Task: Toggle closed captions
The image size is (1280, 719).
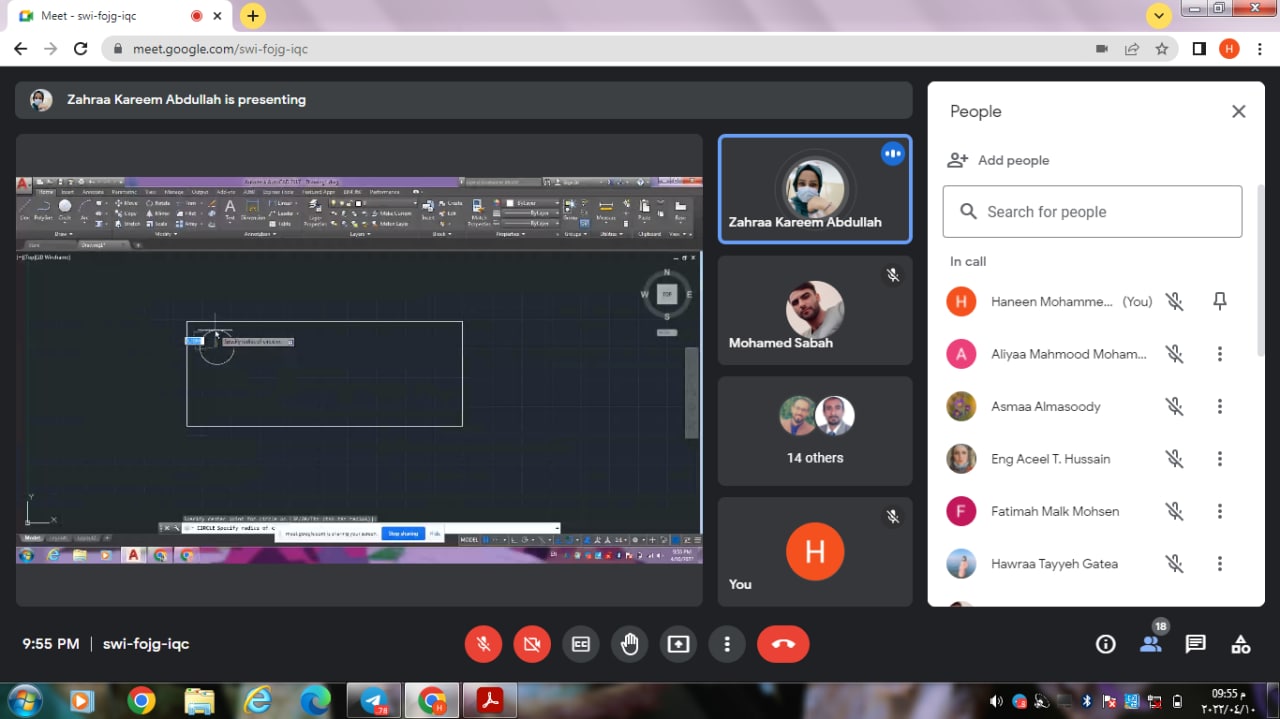Action: pos(581,644)
